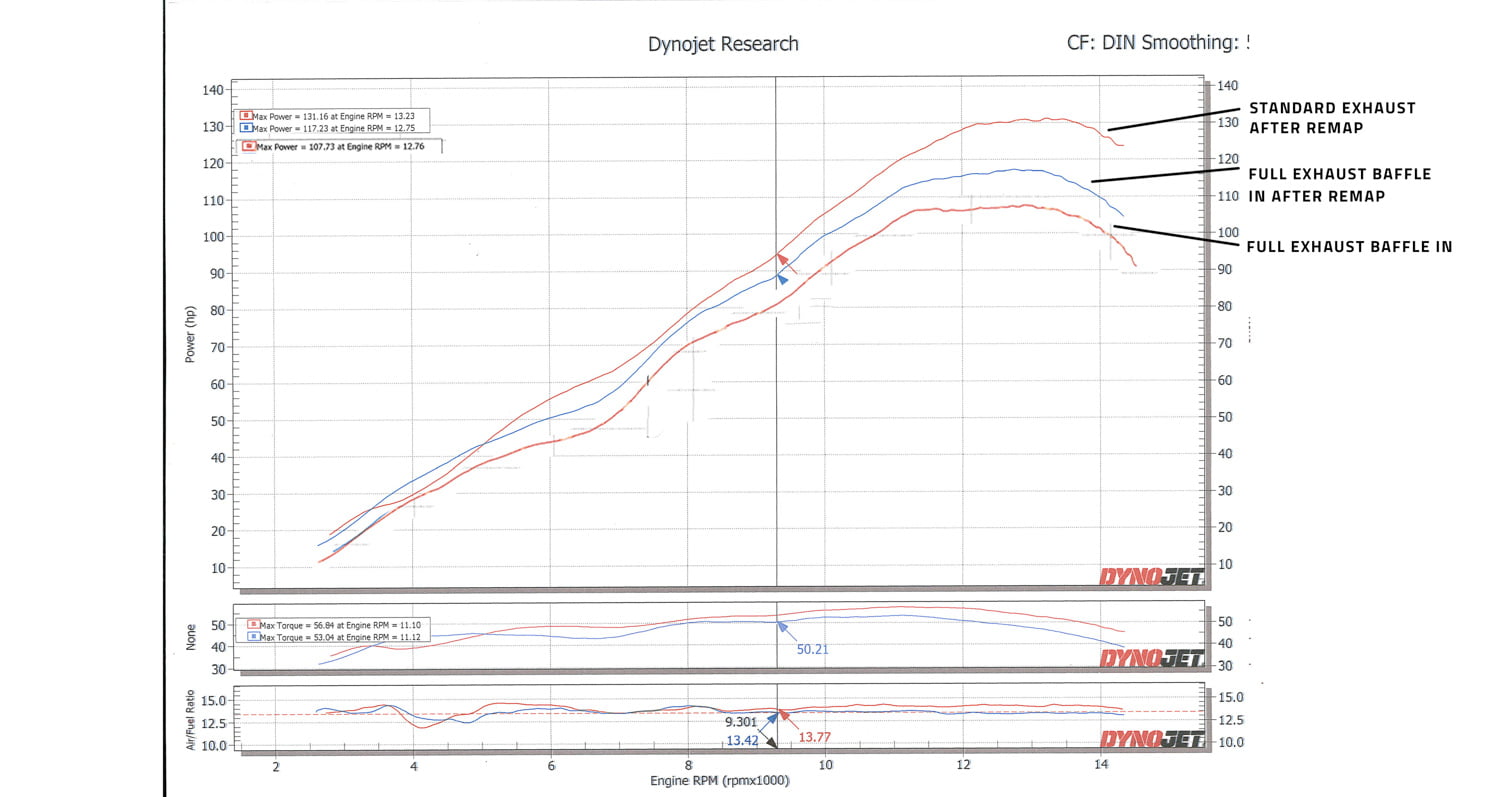Click the 'STANDARD EXHAUST AFTER REMAP' annotation label

[1333, 118]
